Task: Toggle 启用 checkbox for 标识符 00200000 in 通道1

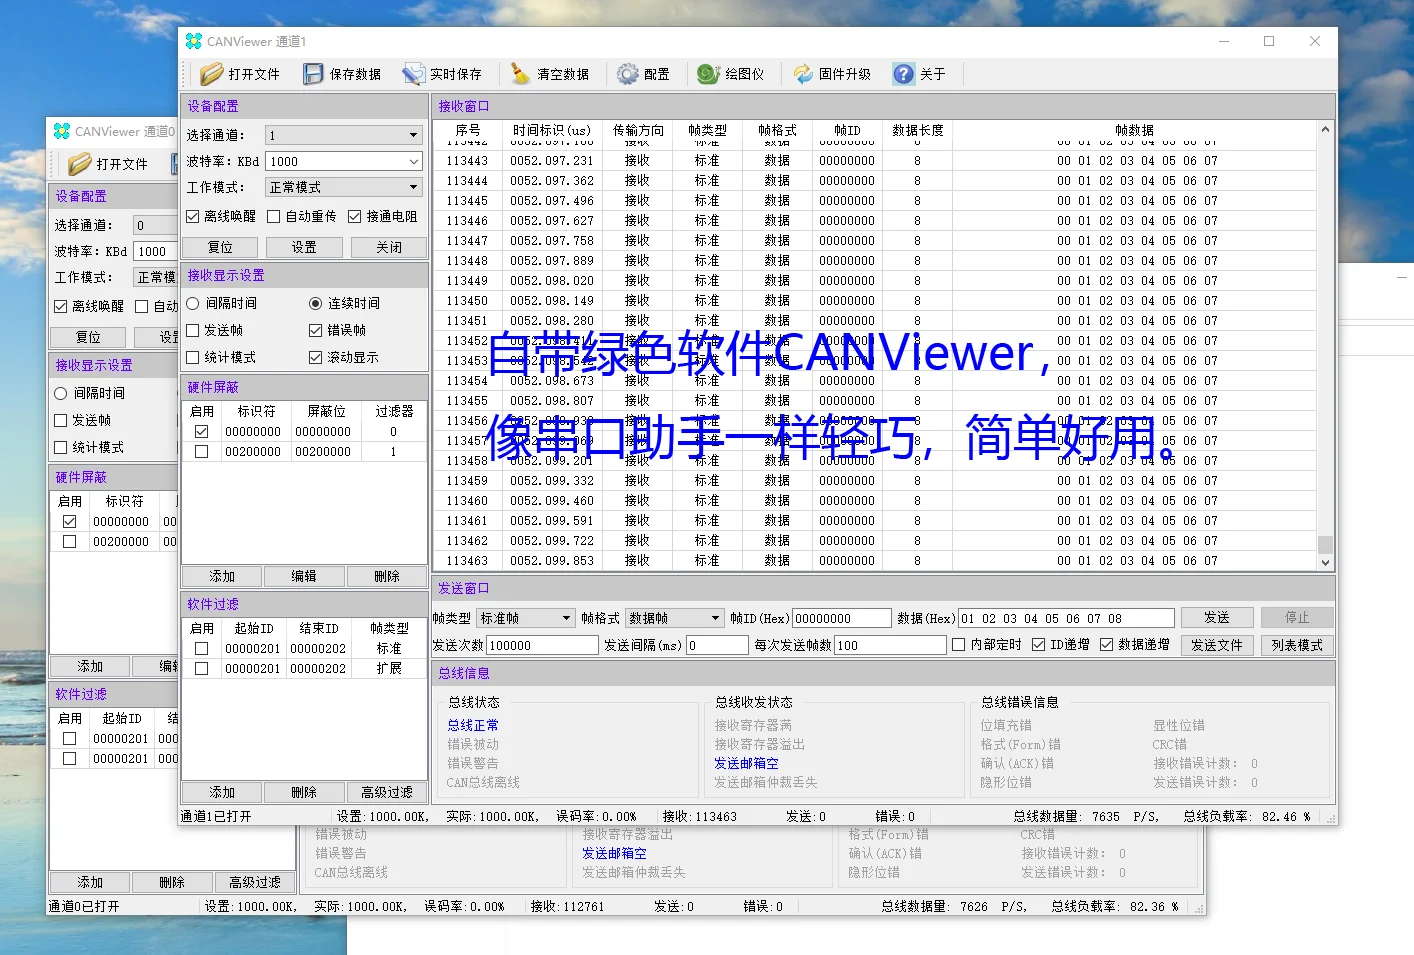Action: point(202,452)
